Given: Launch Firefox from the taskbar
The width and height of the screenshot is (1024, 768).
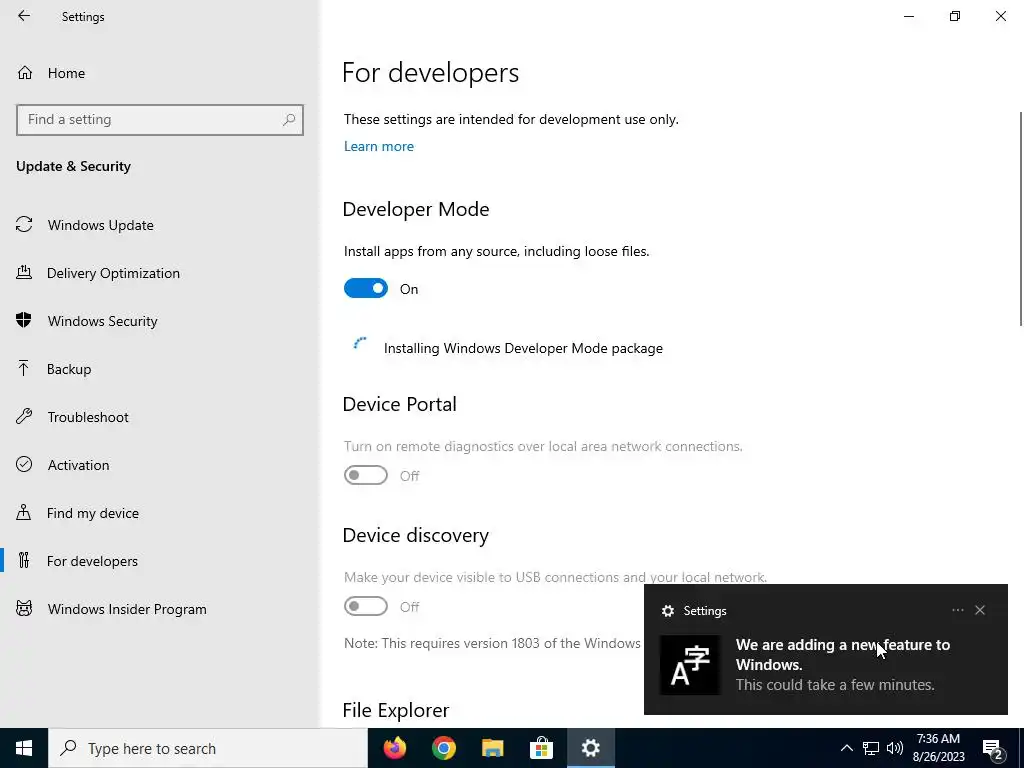Looking at the screenshot, I should (394, 748).
